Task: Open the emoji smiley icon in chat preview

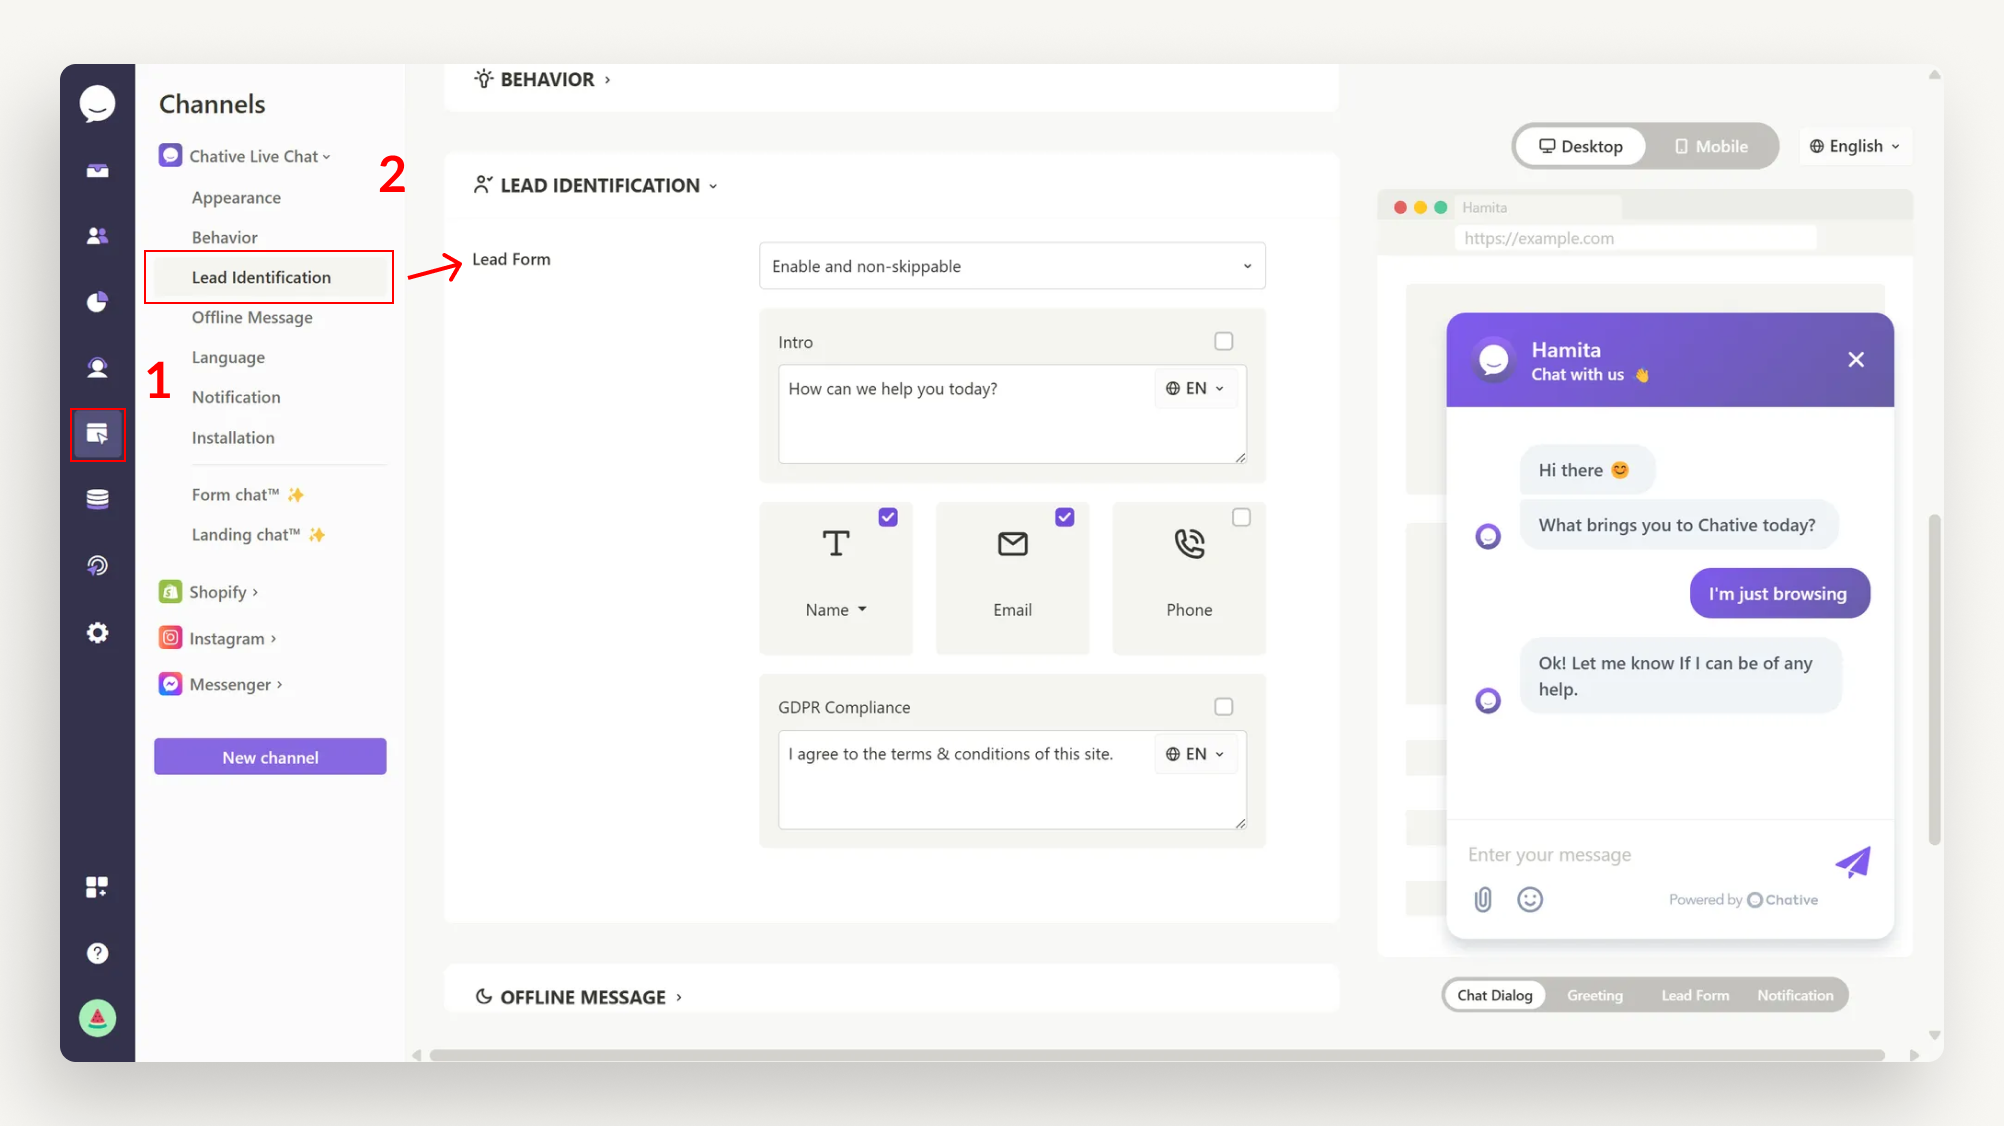Action: 1529,899
